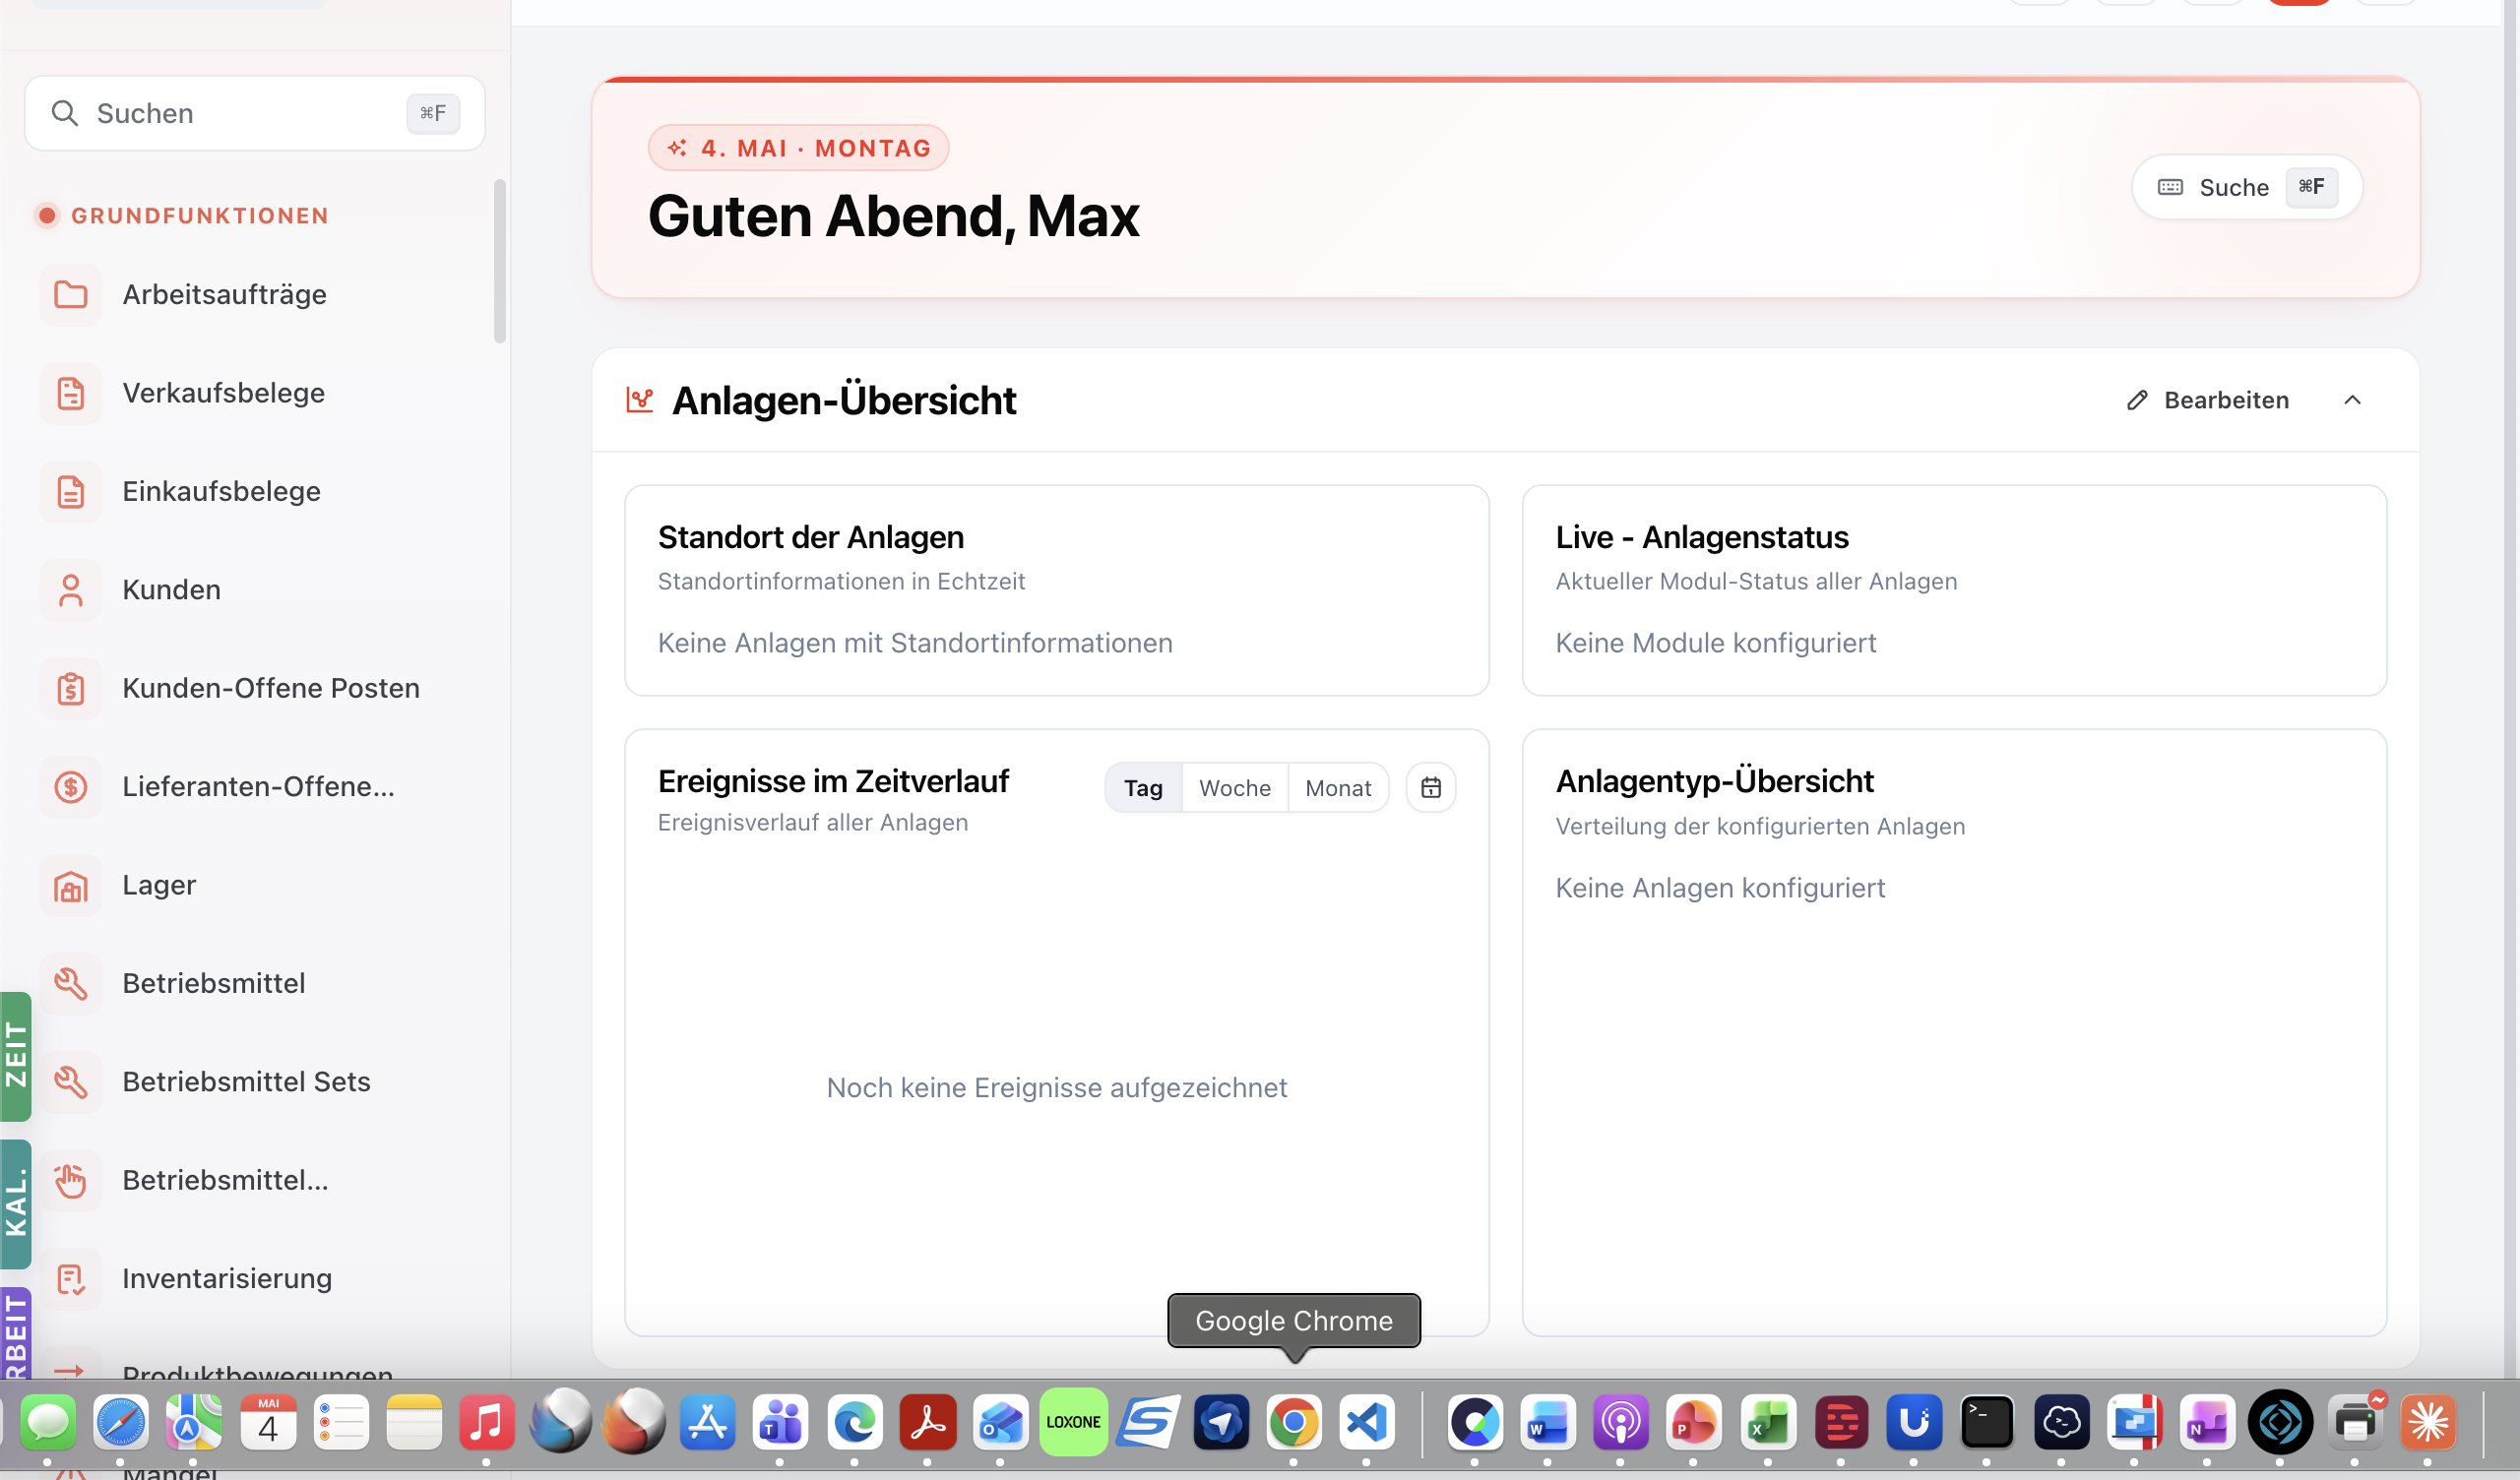This screenshot has height=1480, width=2520.
Task: Open Adobe Acrobat from the dock
Action: coord(928,1422)
